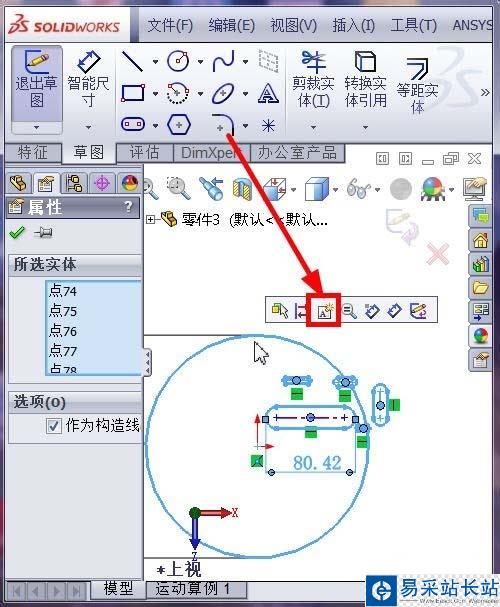The image size is (500, 607).
Task: Select the Spline sketch tool
Action: (223, 61)
